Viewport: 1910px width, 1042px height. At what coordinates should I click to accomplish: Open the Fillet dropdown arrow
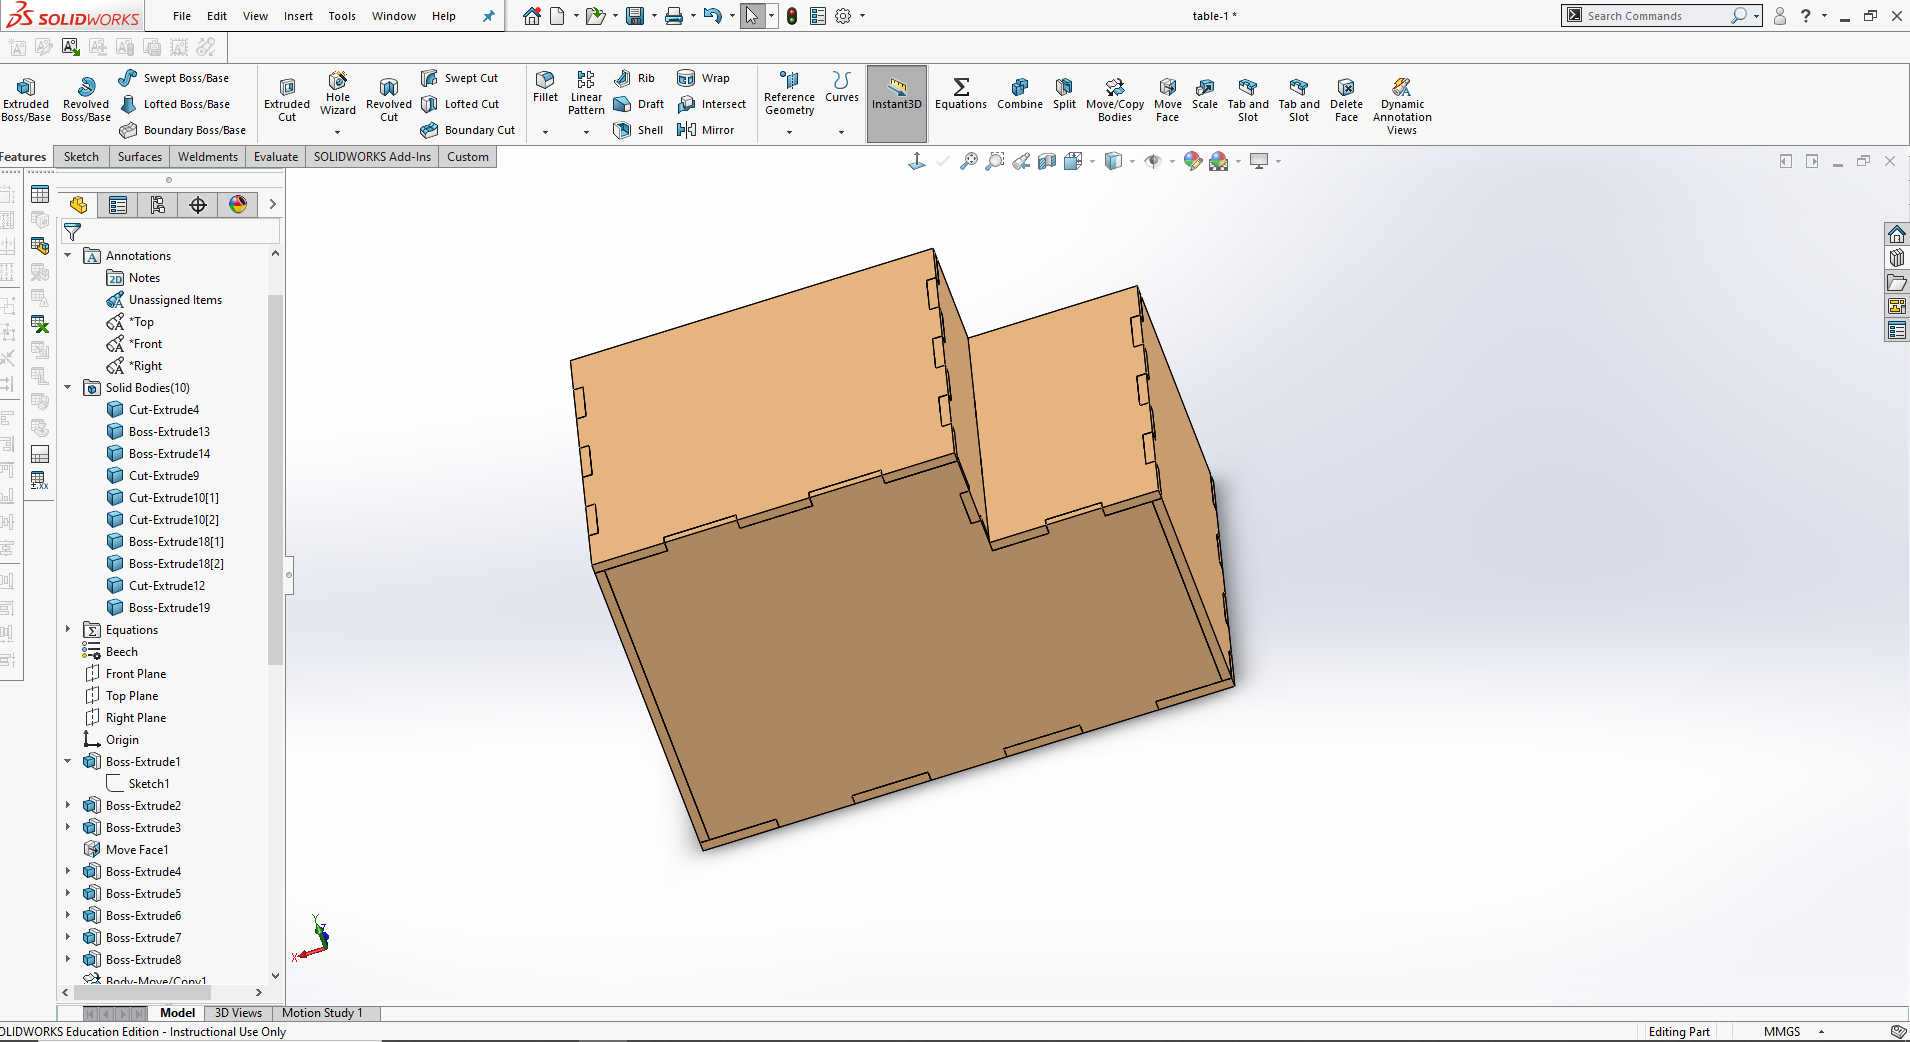coord(546,131)
